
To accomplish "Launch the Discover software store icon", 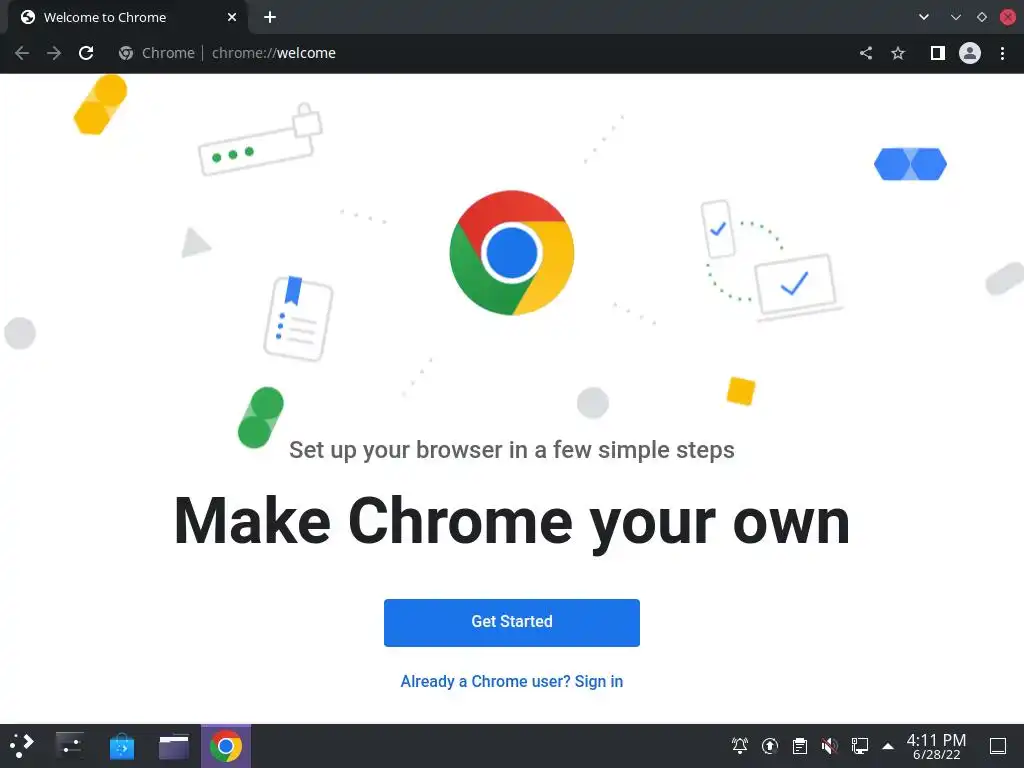I will 121,746.
